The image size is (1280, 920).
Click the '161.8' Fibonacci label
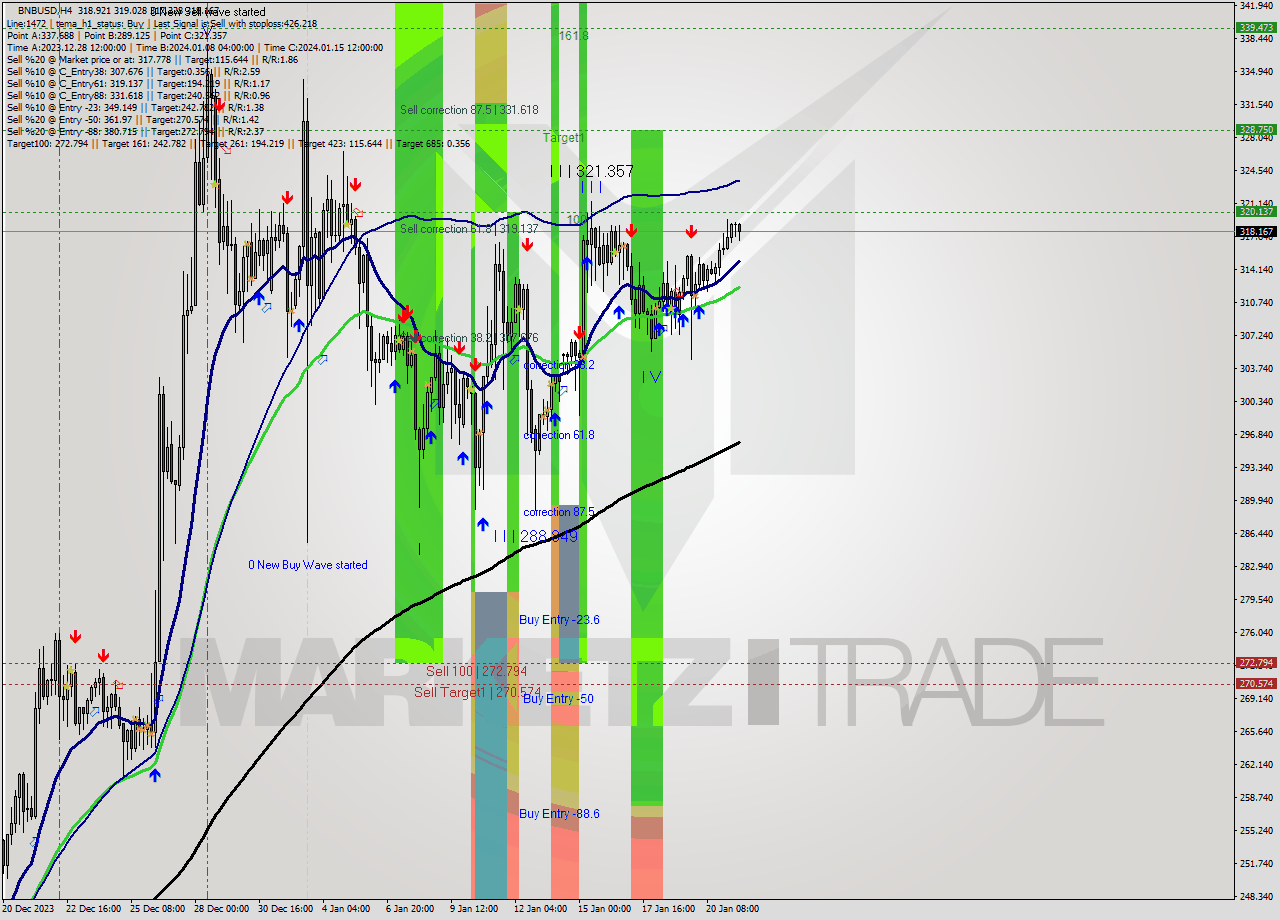573,35
